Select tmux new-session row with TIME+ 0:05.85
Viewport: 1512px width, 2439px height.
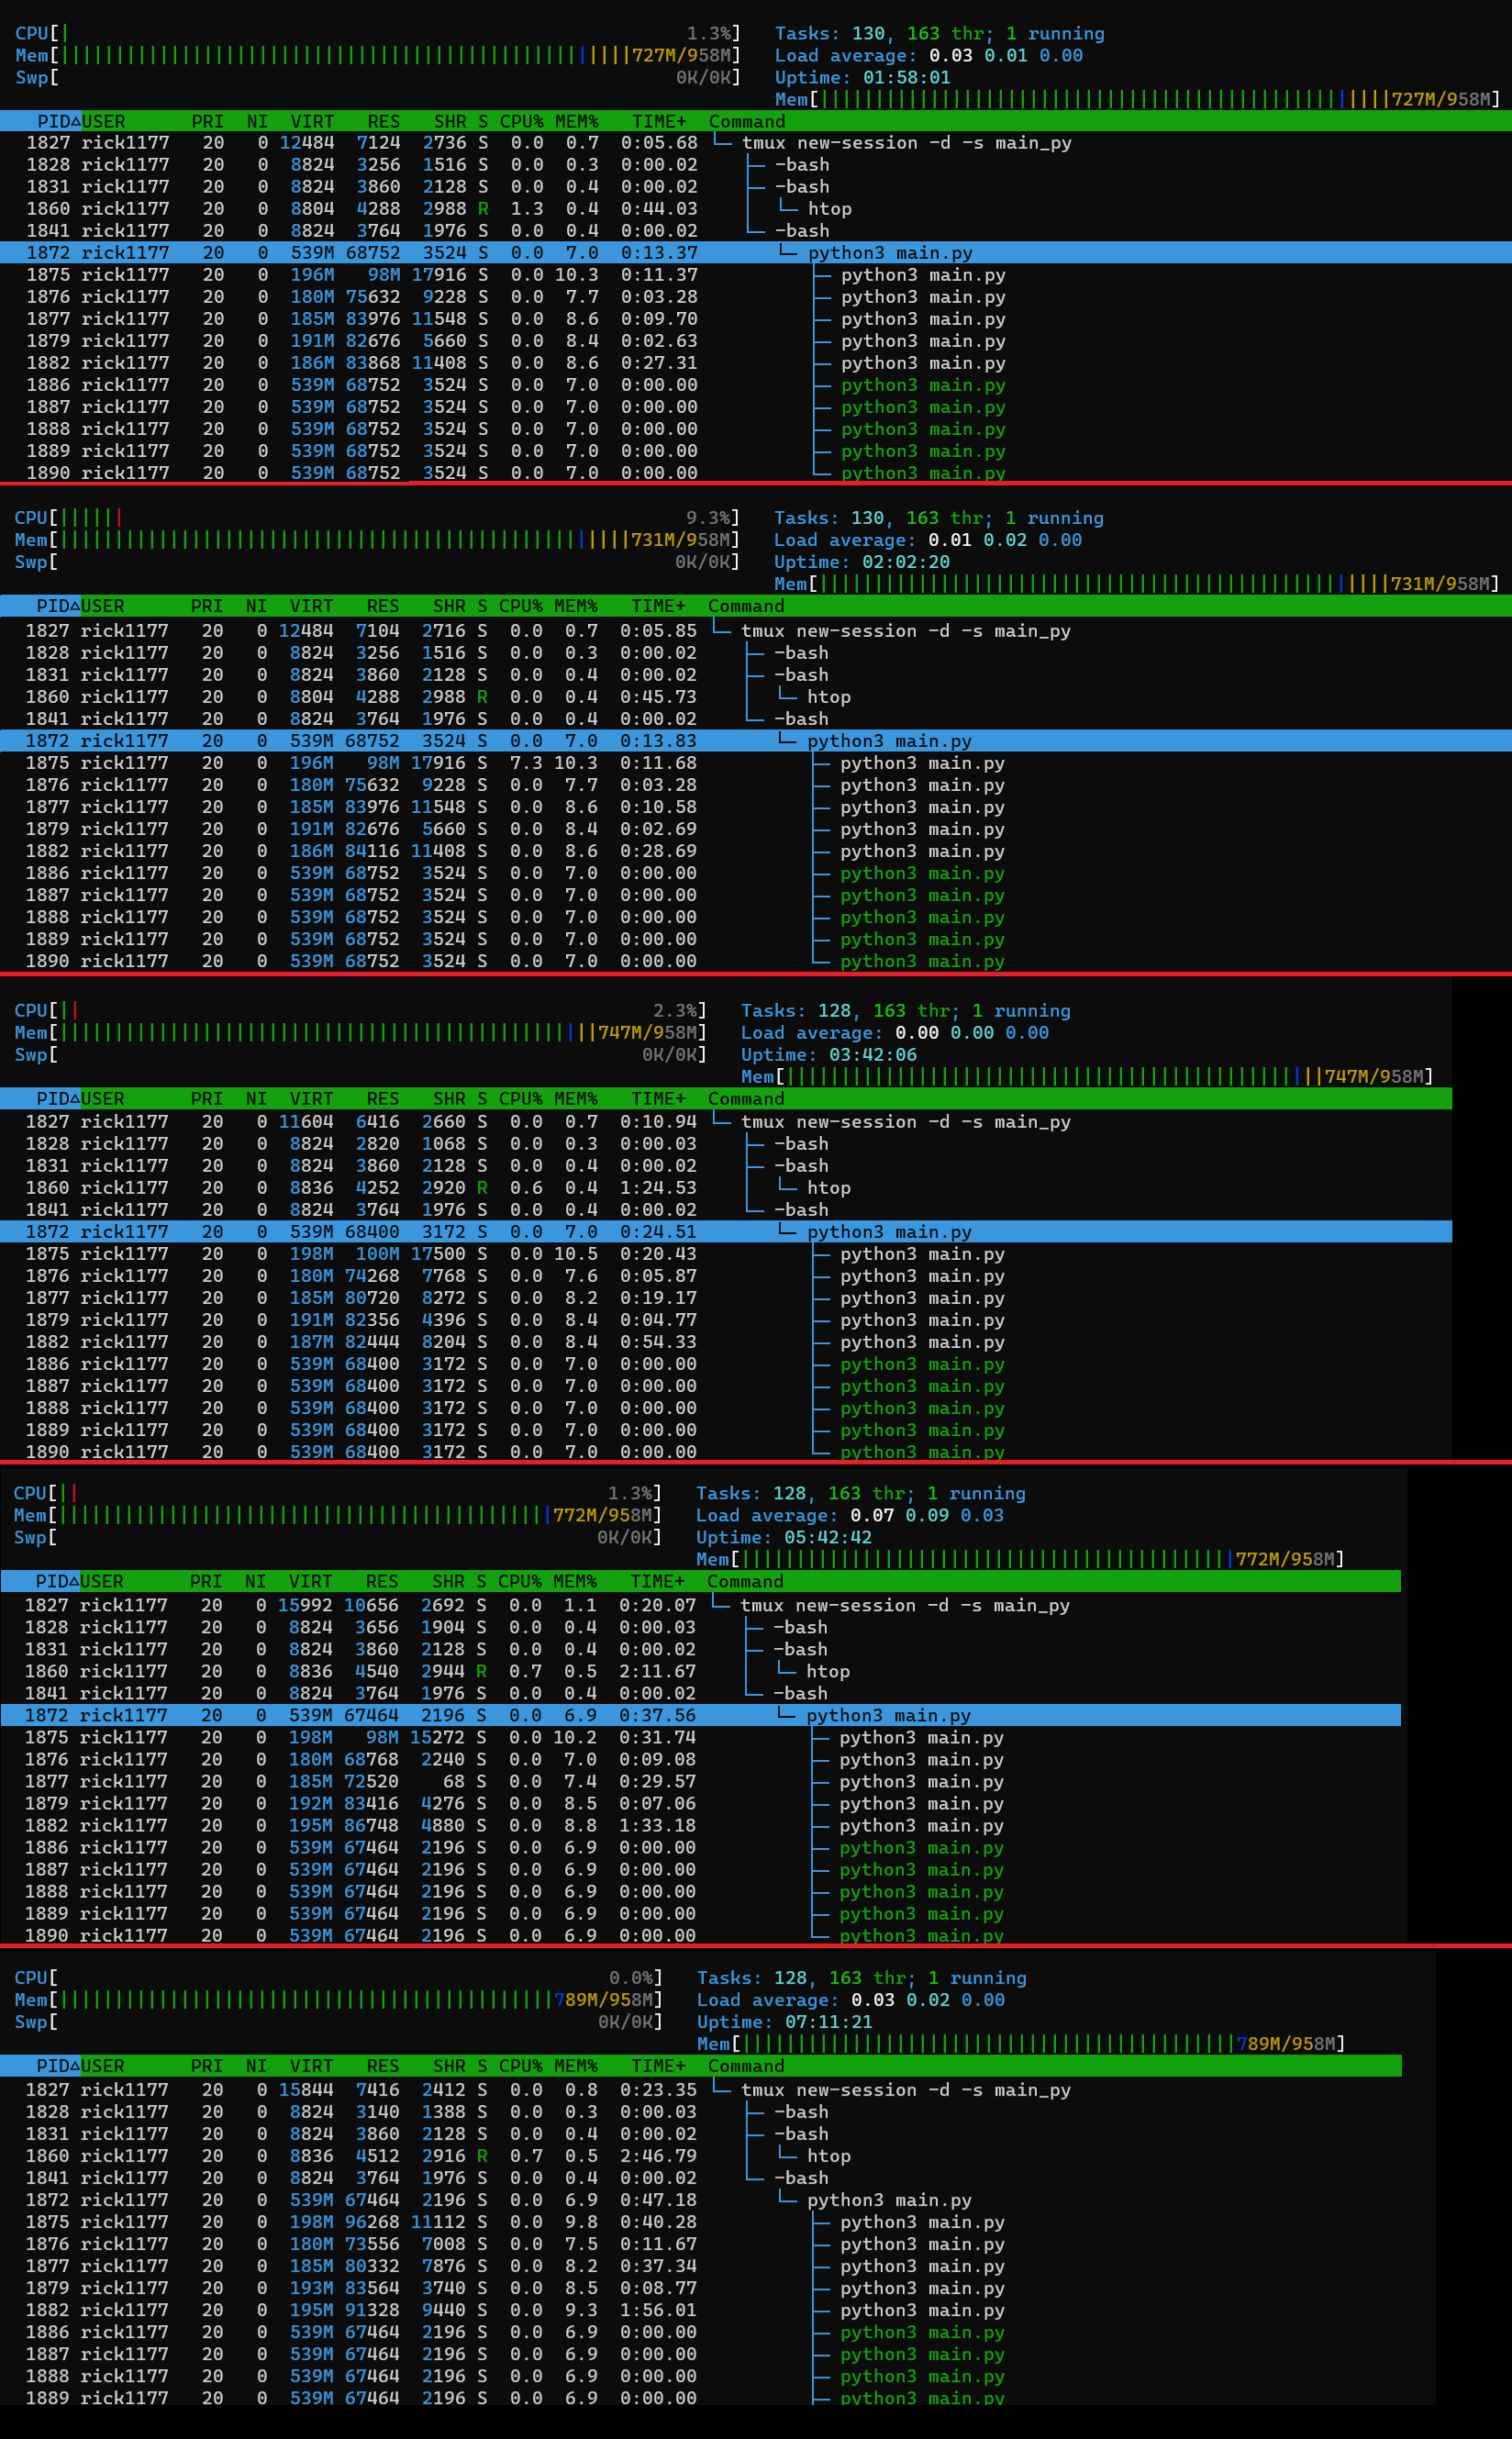(x=756, y=631)
